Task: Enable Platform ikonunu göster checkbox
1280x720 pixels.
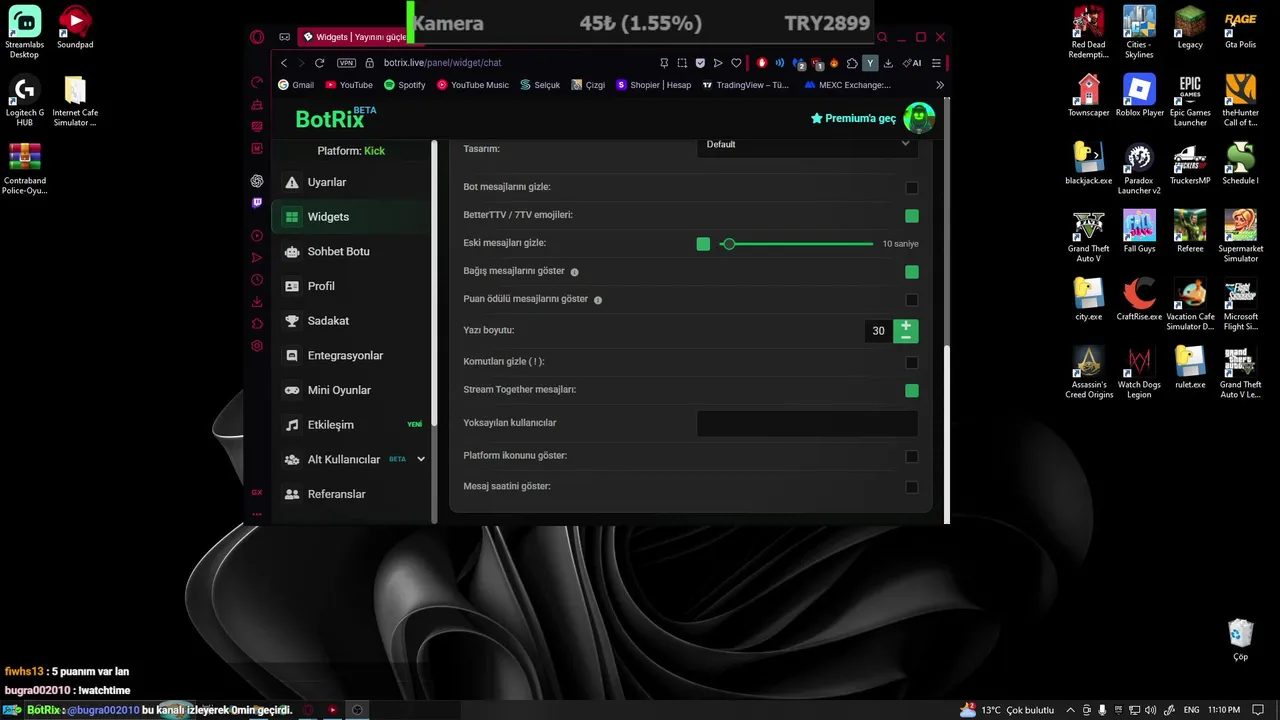Action: pos(912,457)
